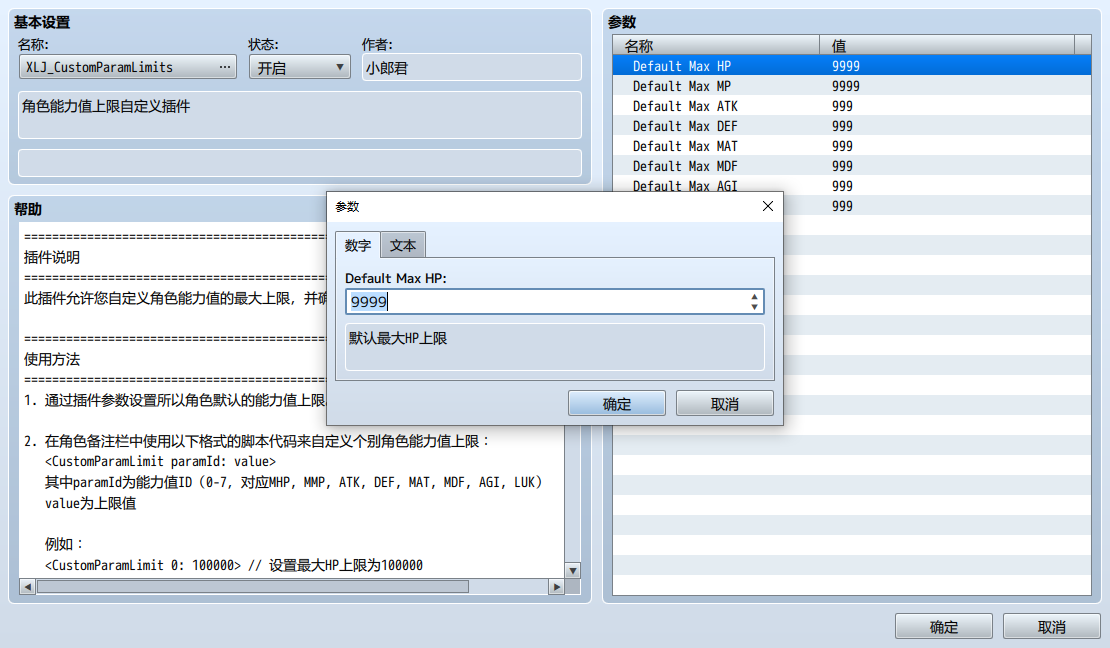Viewport: 1110px width, 648px height.
Task: Select the Default Max ATK row
Action: click(852, 106)
